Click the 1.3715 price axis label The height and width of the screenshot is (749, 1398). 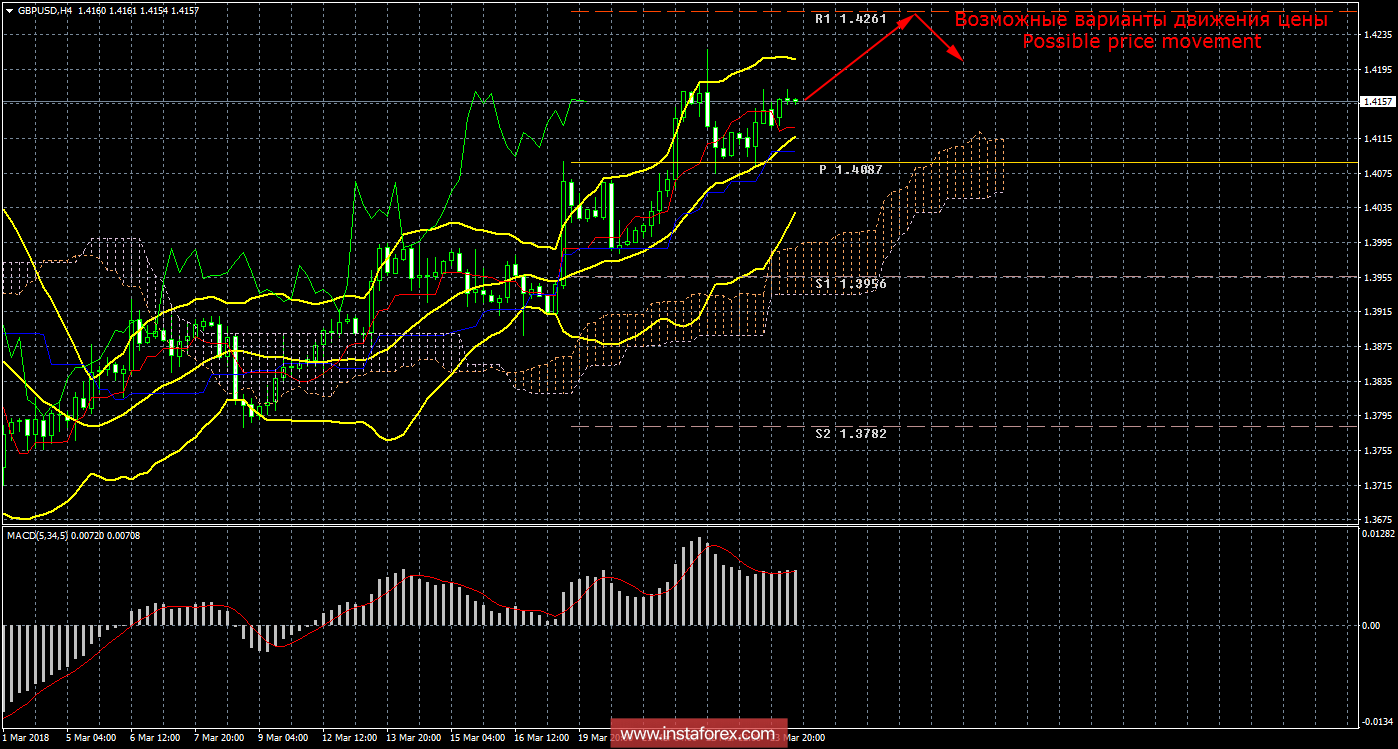pos(1377,486)
